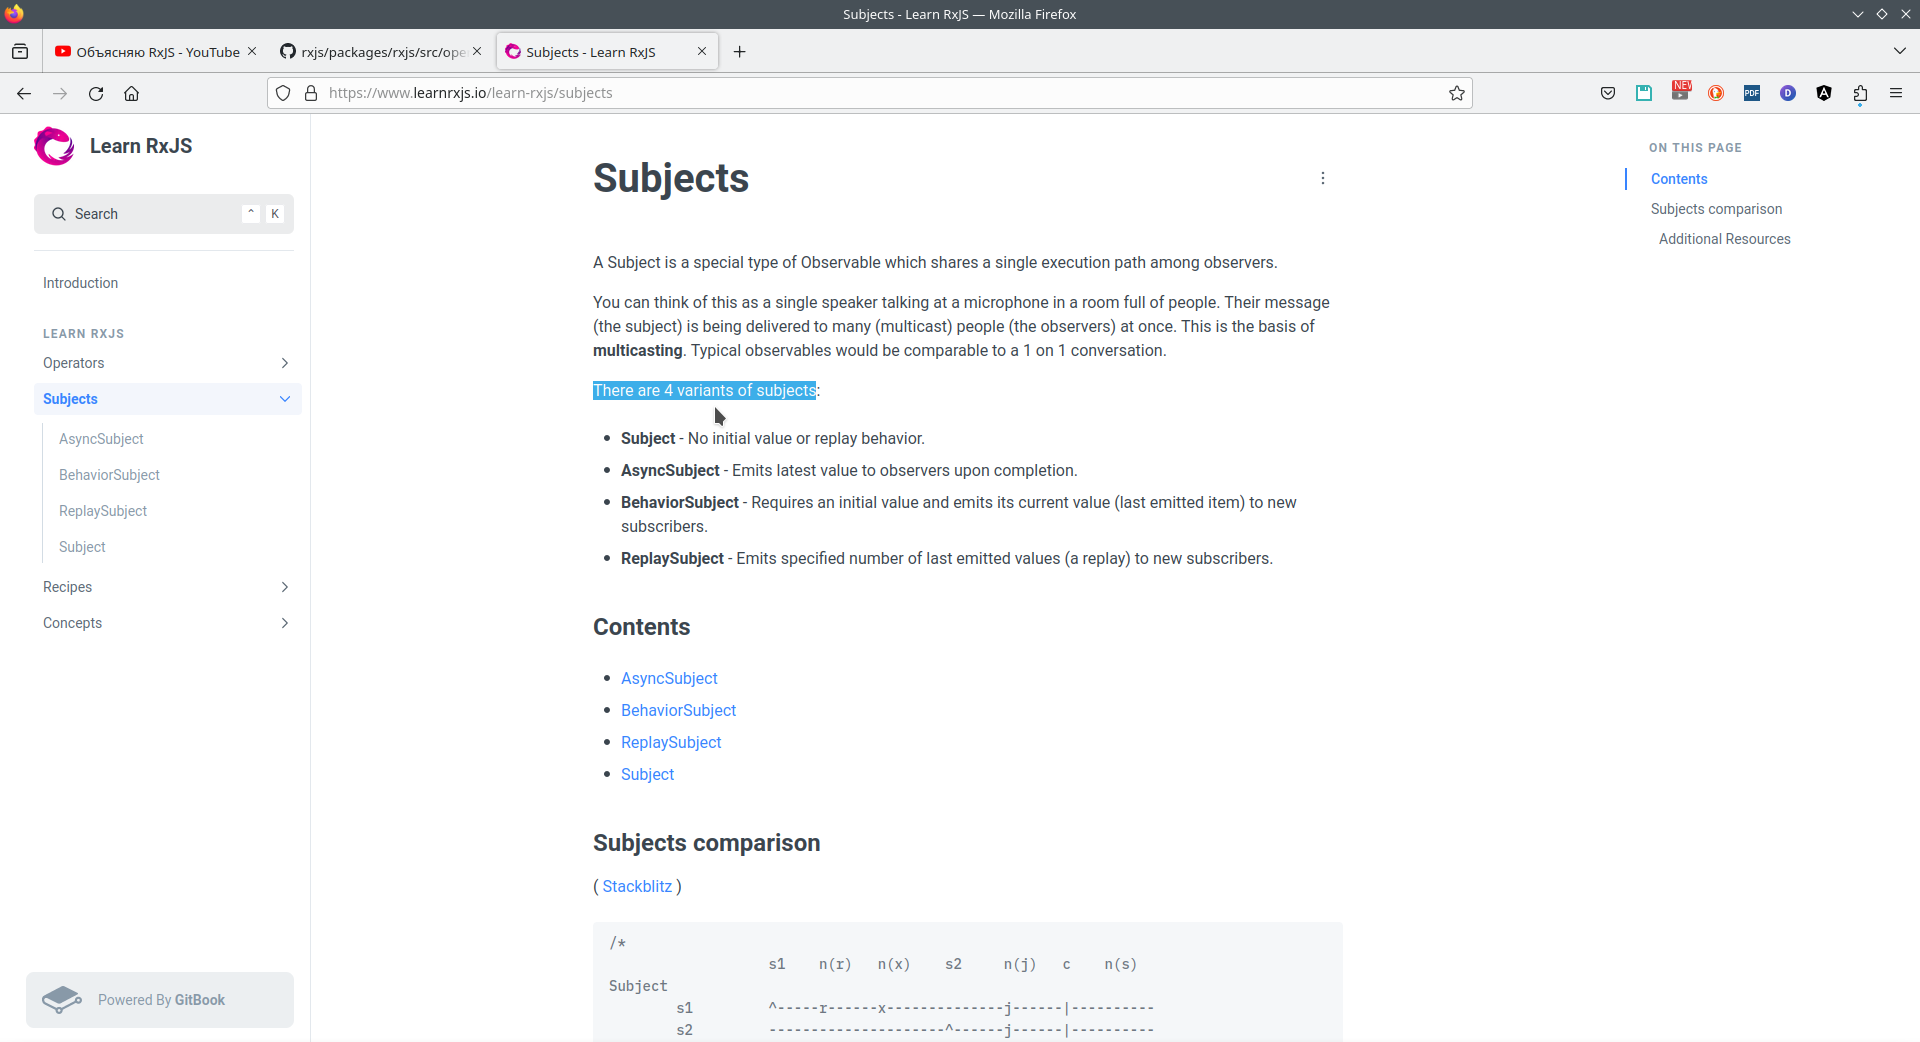This screenshot has width=1920, height=1042.
Task: Switch to the GitHub rxjs tab
Action: pyautogui.click(x=375, y=52)
